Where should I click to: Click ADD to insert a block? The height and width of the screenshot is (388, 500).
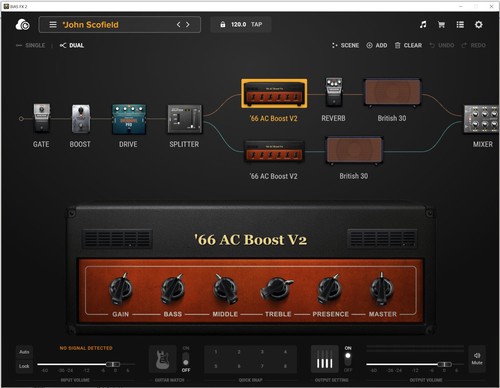pos(377,45)
